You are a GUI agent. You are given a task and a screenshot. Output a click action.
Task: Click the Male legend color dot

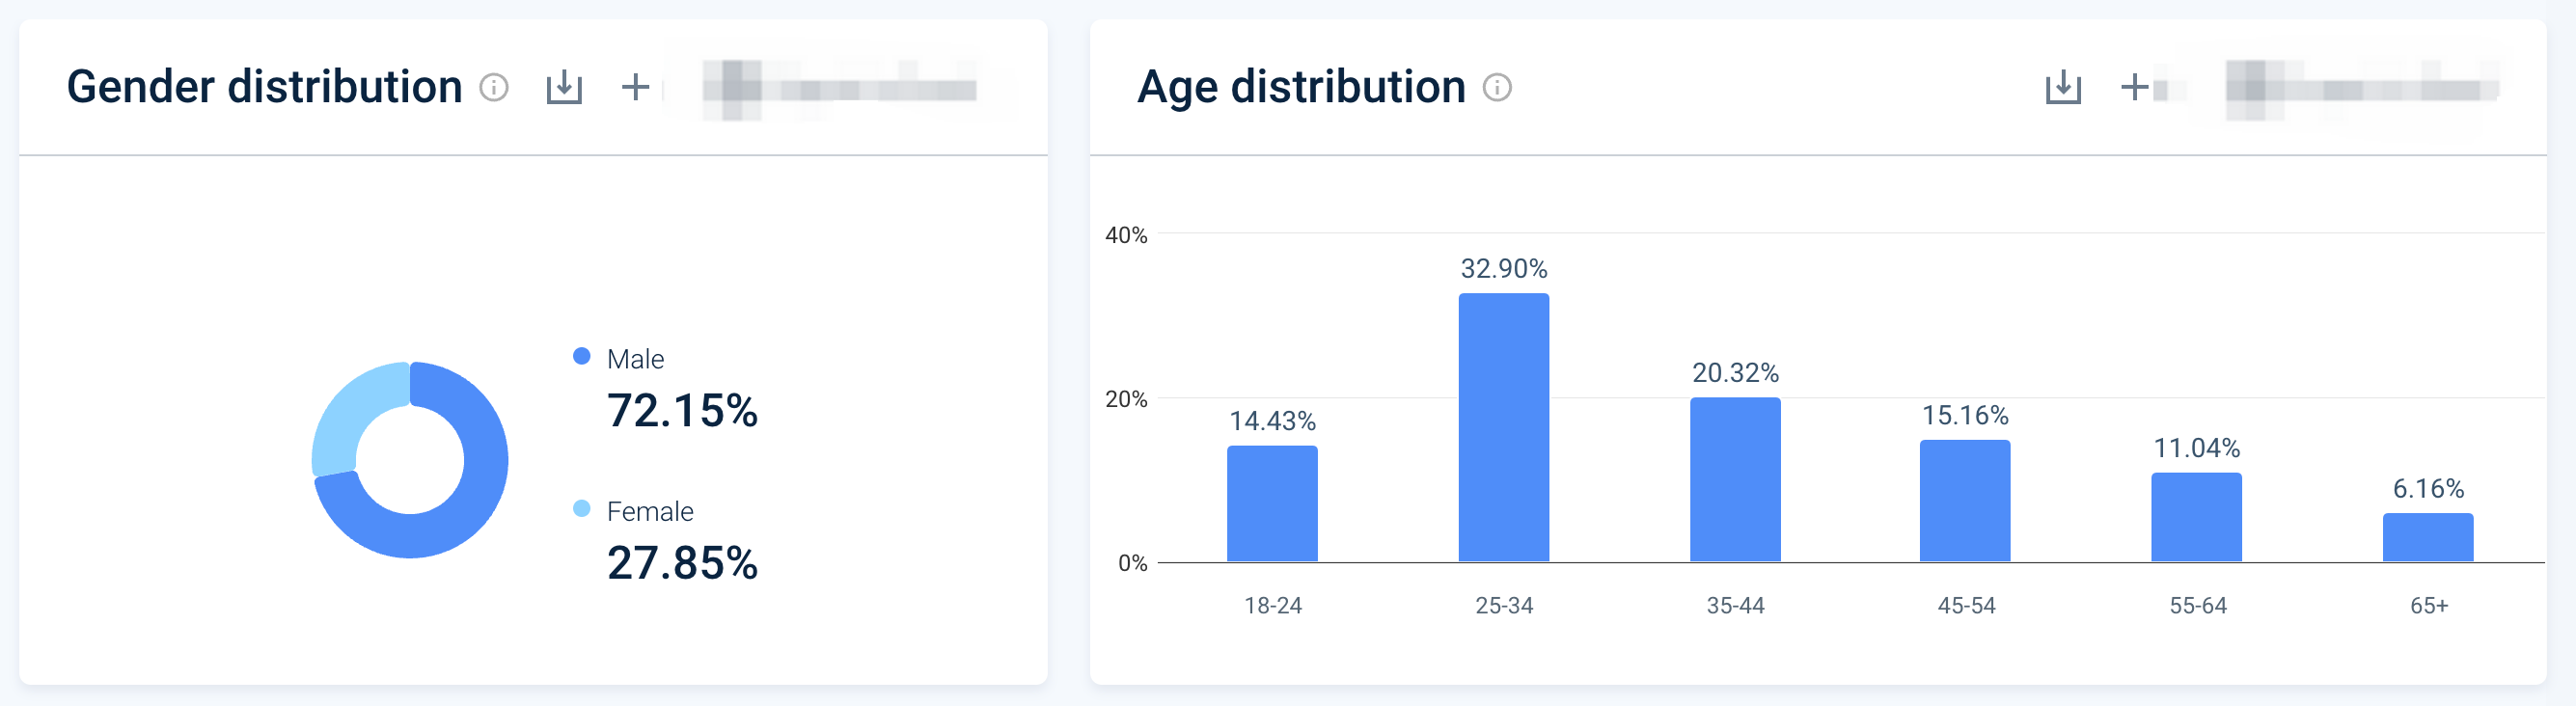(x=581, y=356)
